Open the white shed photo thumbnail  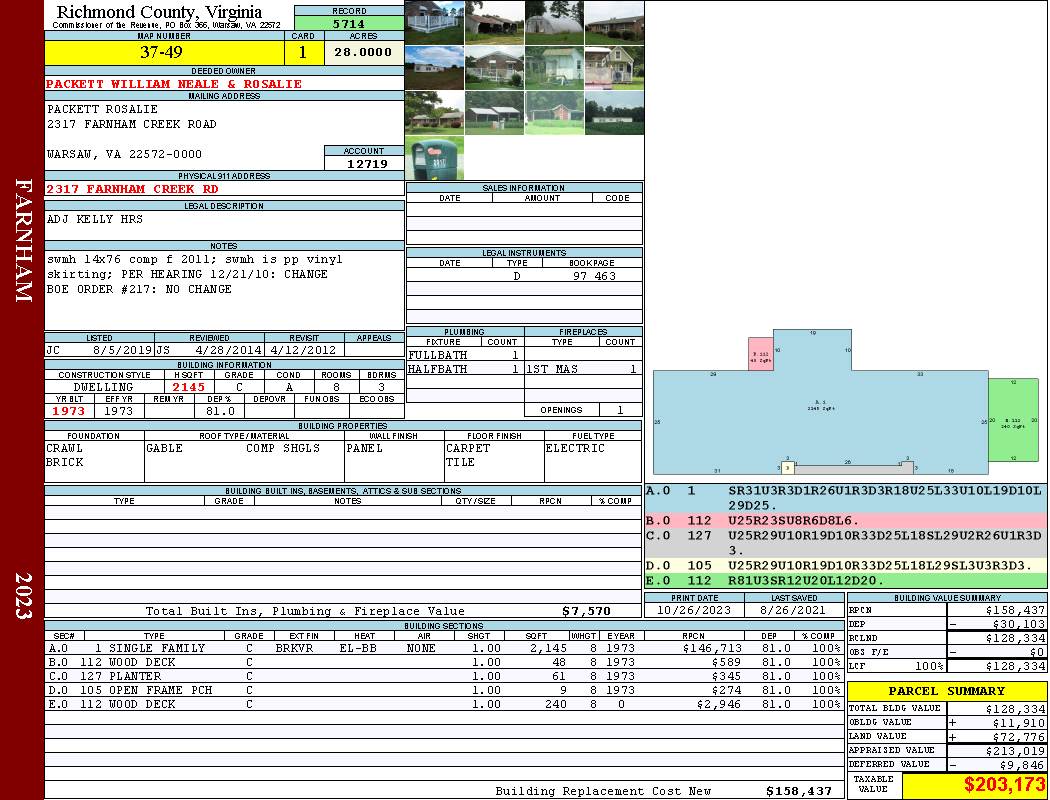[554, 67]
